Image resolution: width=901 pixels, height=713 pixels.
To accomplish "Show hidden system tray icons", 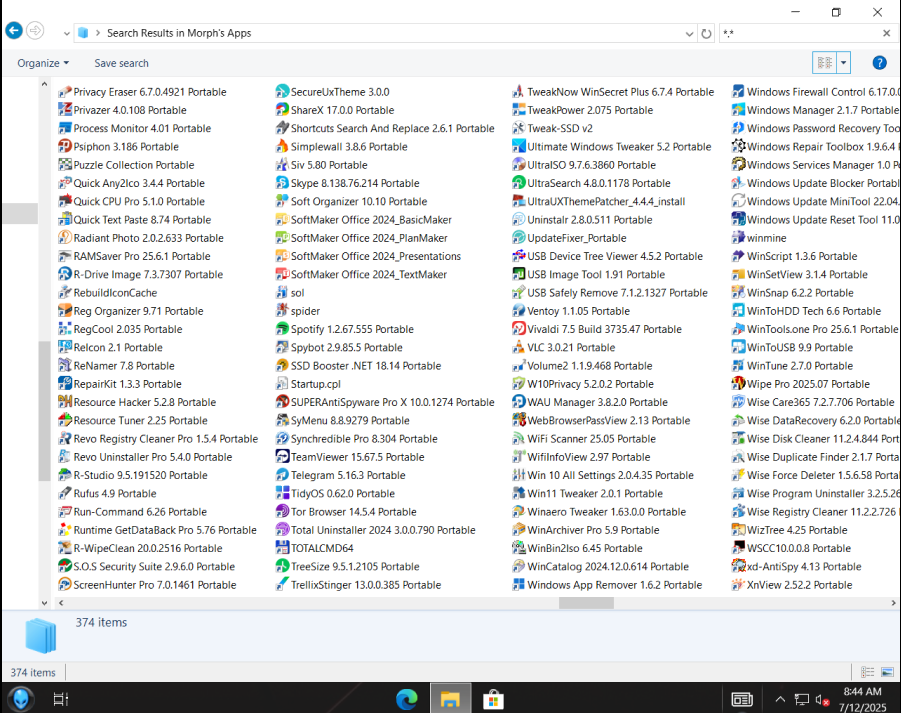I will click(780, 699).
